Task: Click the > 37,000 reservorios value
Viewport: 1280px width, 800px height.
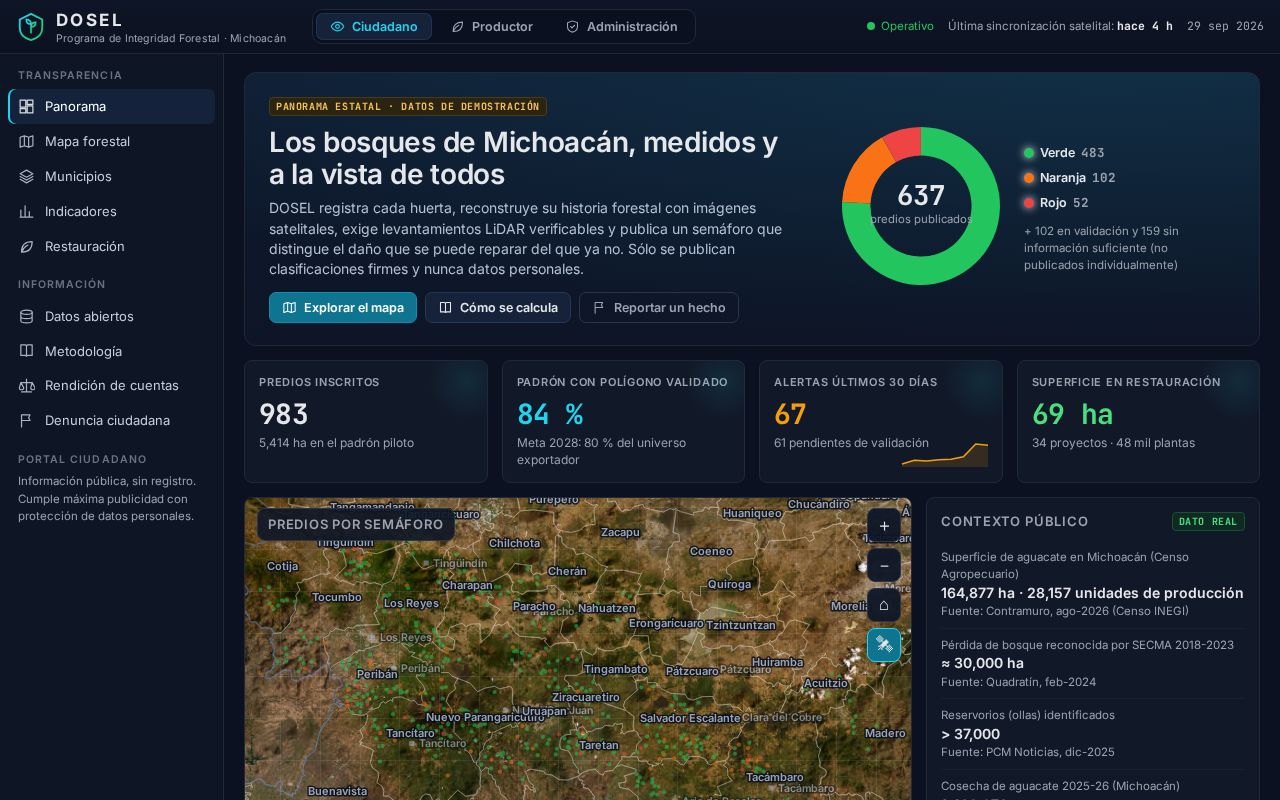Action: [x=970, y=734]
